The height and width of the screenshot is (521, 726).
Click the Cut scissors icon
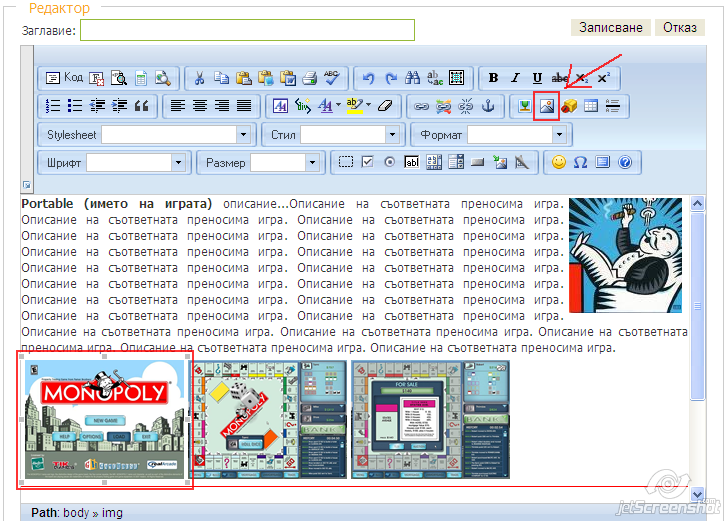click(x=200, y=78)
